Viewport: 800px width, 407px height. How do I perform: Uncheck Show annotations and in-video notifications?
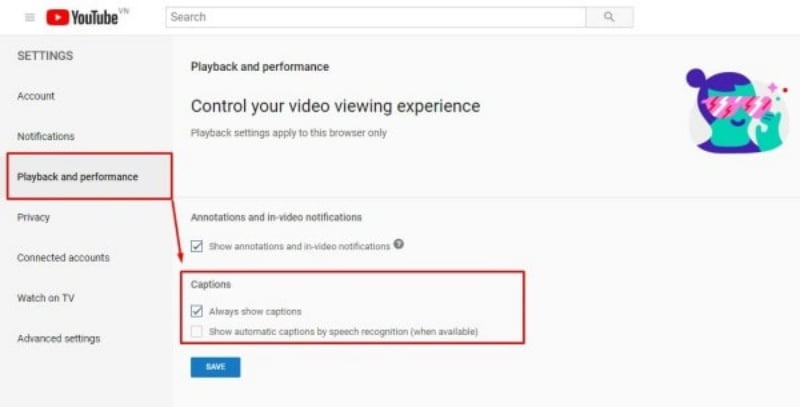(x=197, y=245)
